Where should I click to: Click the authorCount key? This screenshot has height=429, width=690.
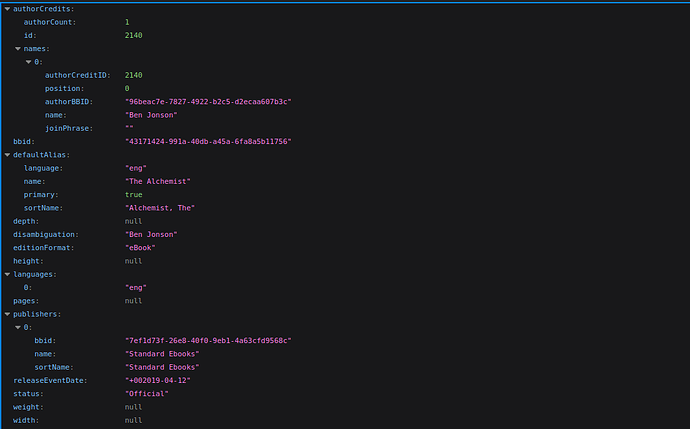coord(49,22)
